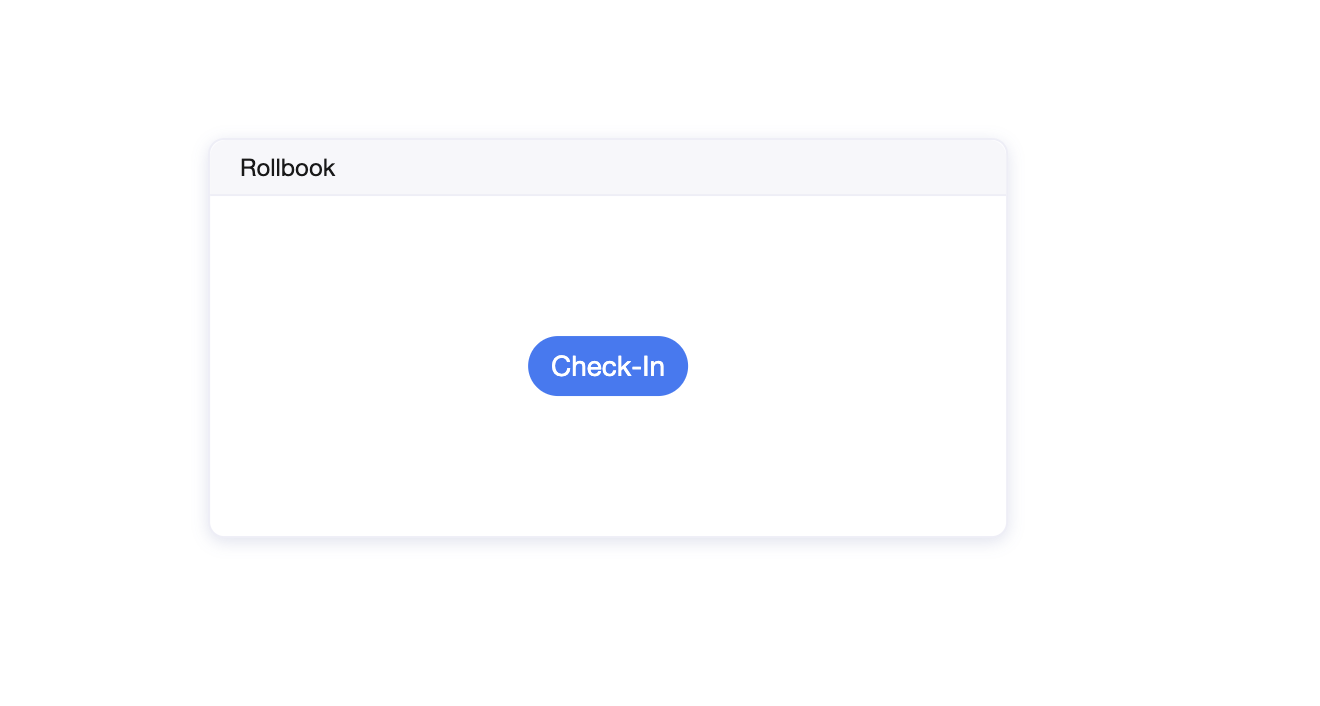Click the blue Check-In button
1320x706 pixels.
pyautogui.click(x=608, y=366)
